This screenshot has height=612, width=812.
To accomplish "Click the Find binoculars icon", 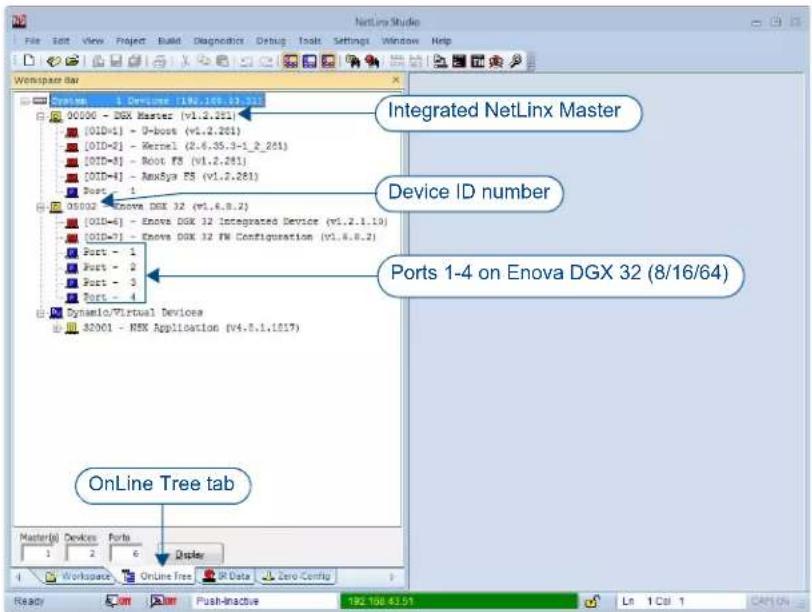I will [x=353, y=62].
